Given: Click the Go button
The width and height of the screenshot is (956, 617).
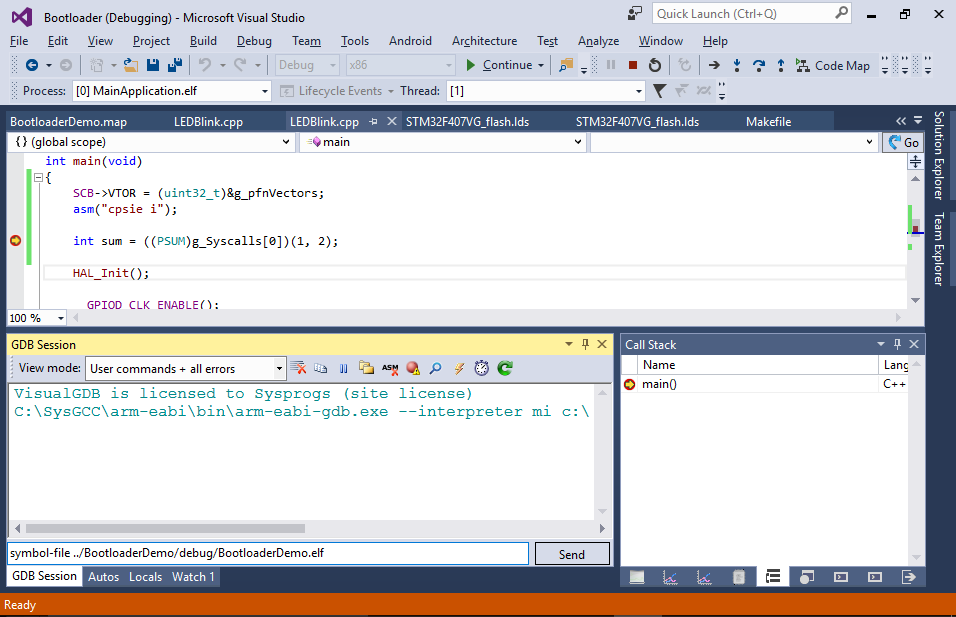Looking at the screenshot, I should coord(904,143).
